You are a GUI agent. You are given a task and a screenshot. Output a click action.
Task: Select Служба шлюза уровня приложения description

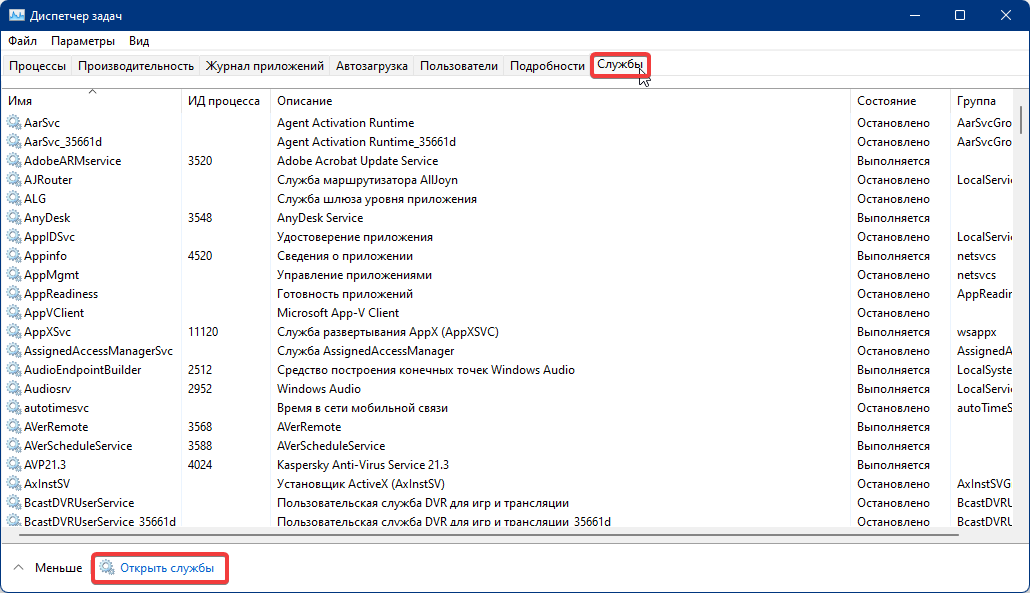(376, 198)
